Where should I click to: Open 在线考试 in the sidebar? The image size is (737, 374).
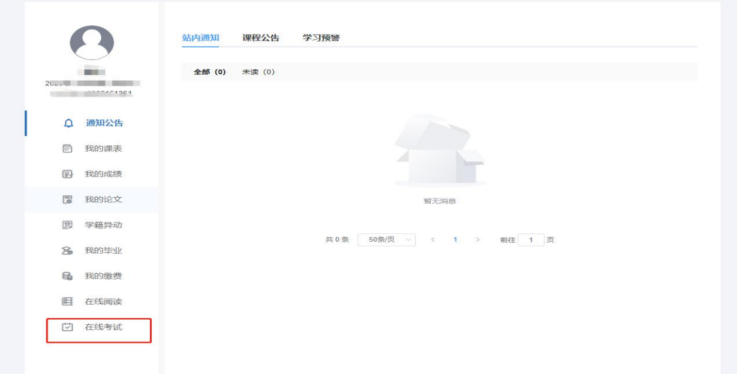pyautogui.click(x=92, y=327)
